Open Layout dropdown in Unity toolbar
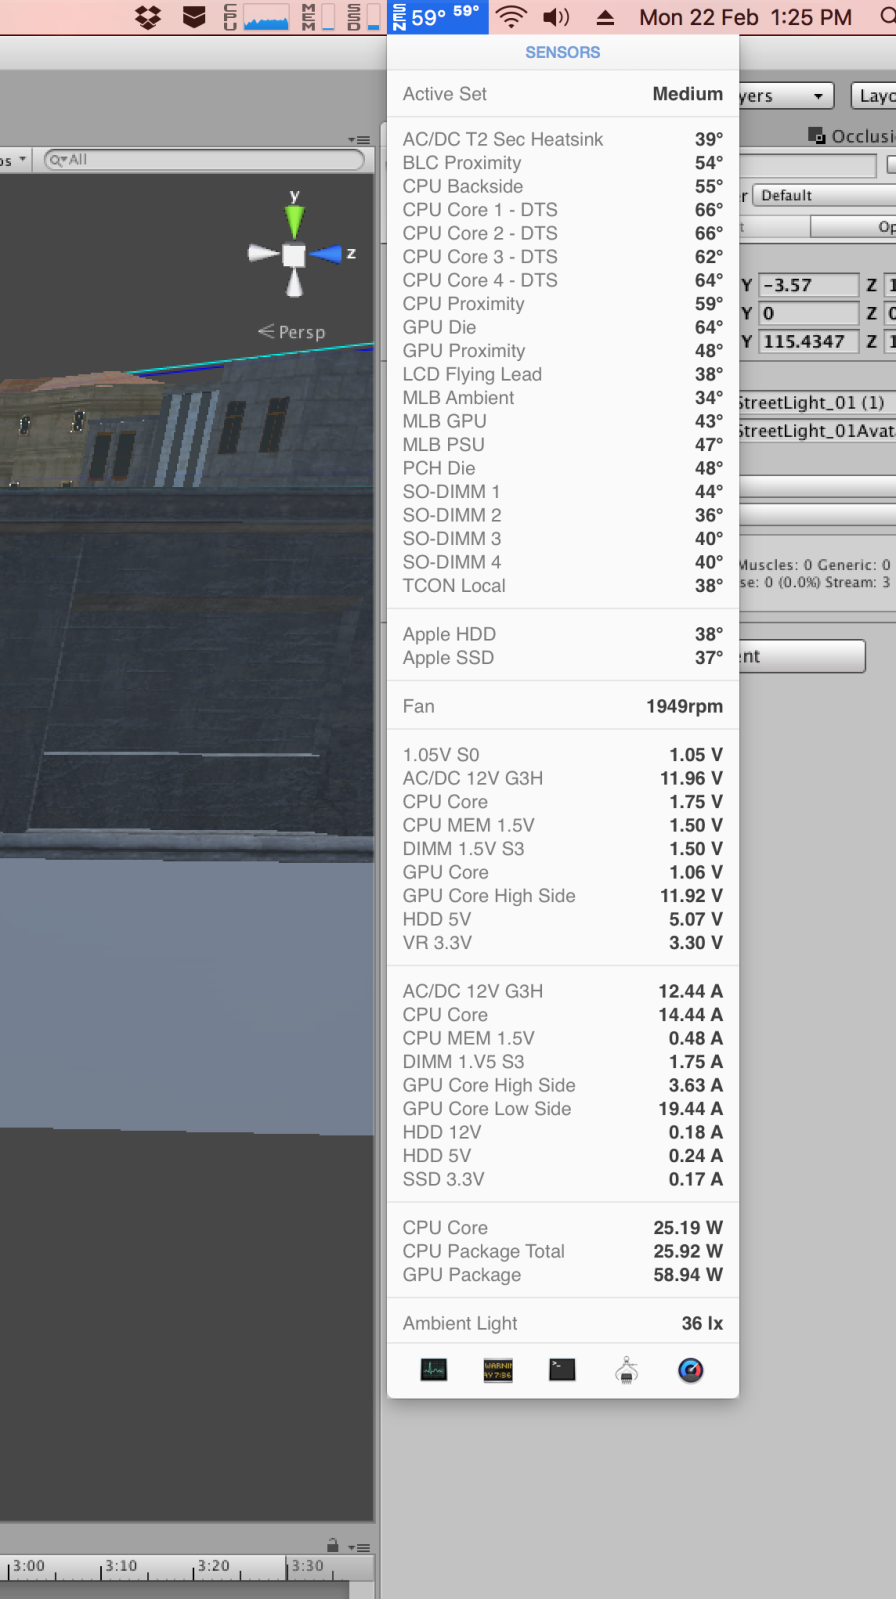The height and width of the screenshot is (1599, 896). pos(873,96)
